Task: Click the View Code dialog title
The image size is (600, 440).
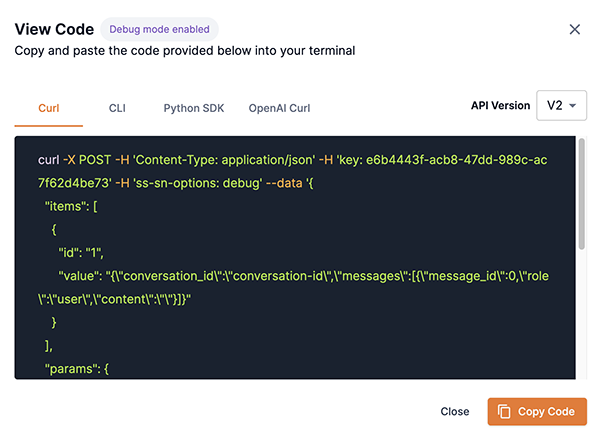Action: pos(54,30)
